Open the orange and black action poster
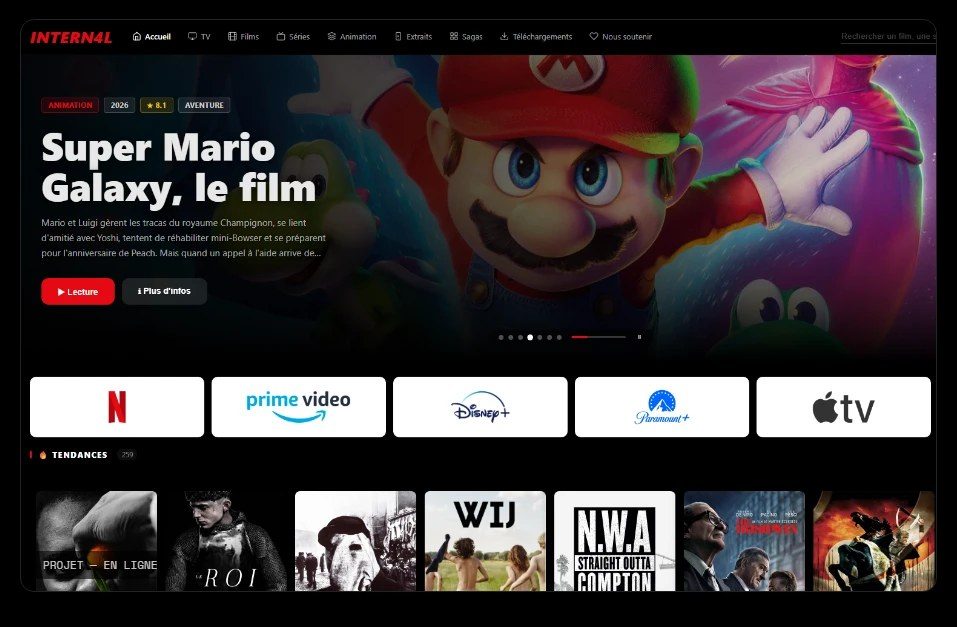This screenshot has height=627, width=957. (874, 541)
